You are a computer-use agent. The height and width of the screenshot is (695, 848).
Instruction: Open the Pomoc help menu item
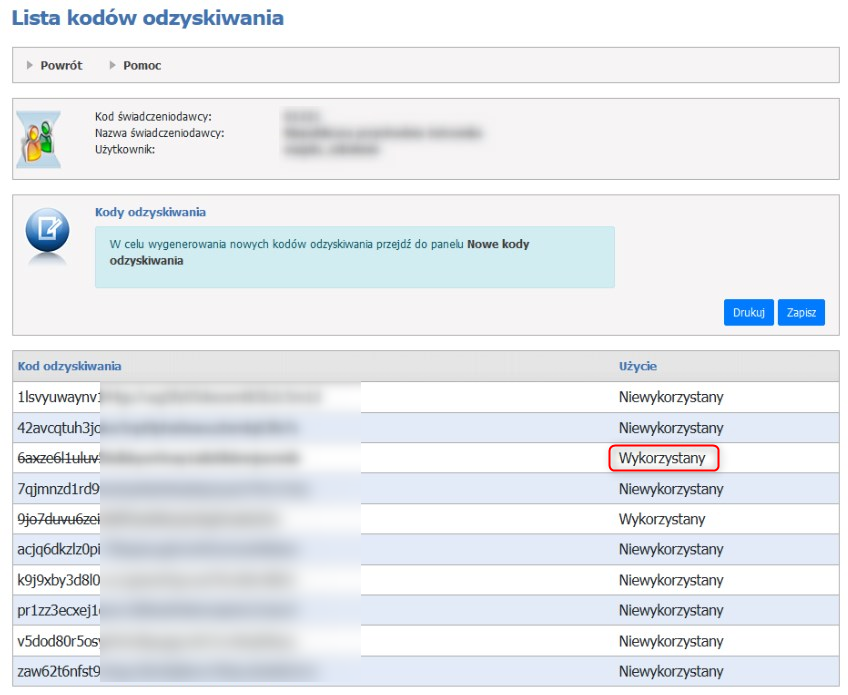point(142,65)
